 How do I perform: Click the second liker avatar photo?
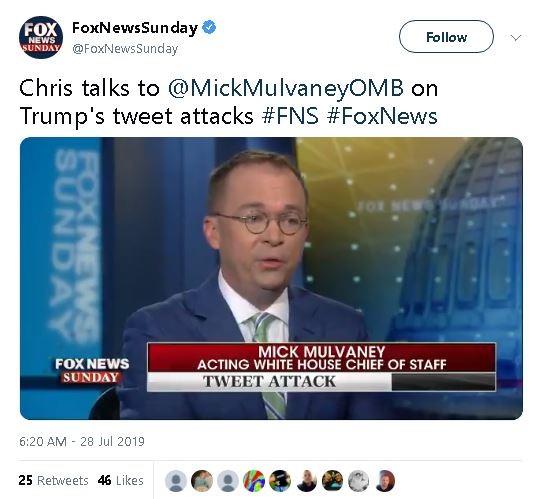click(x=202, y=481)
